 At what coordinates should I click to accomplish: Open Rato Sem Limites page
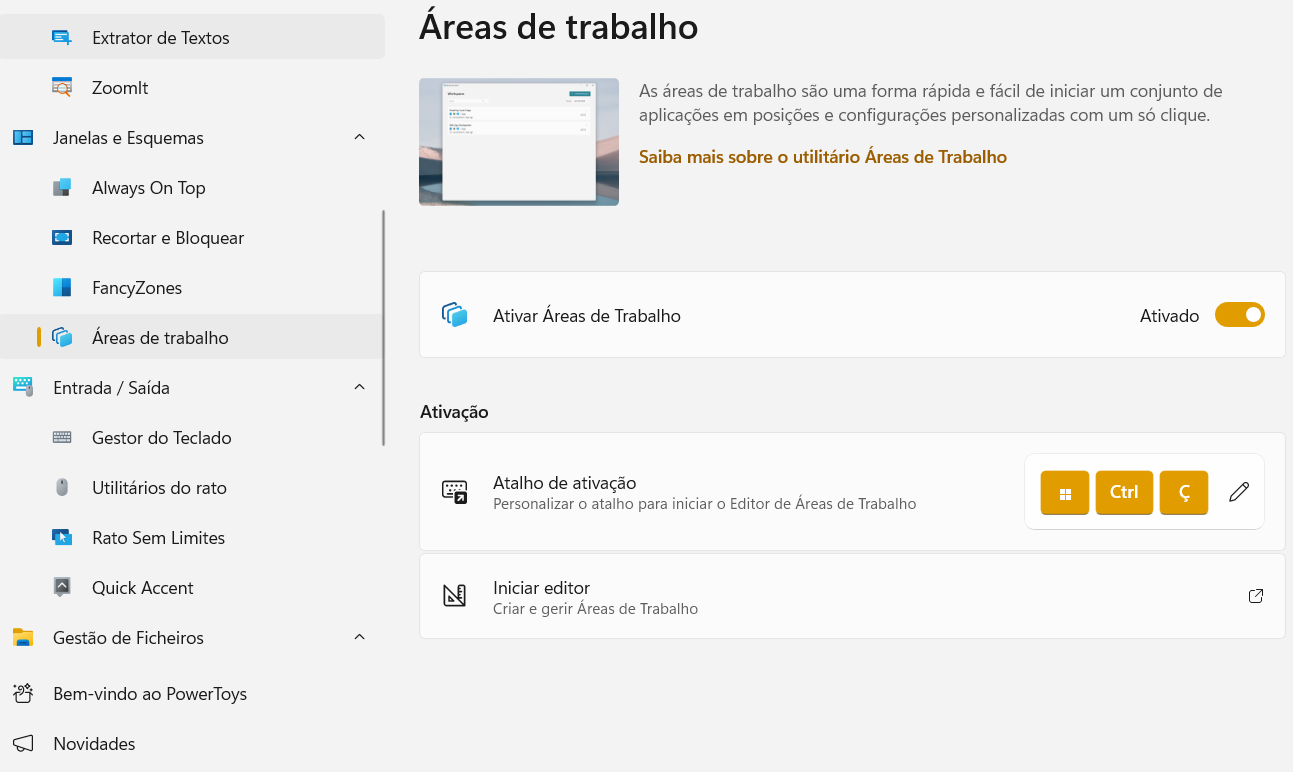click(x=192, y=538)
